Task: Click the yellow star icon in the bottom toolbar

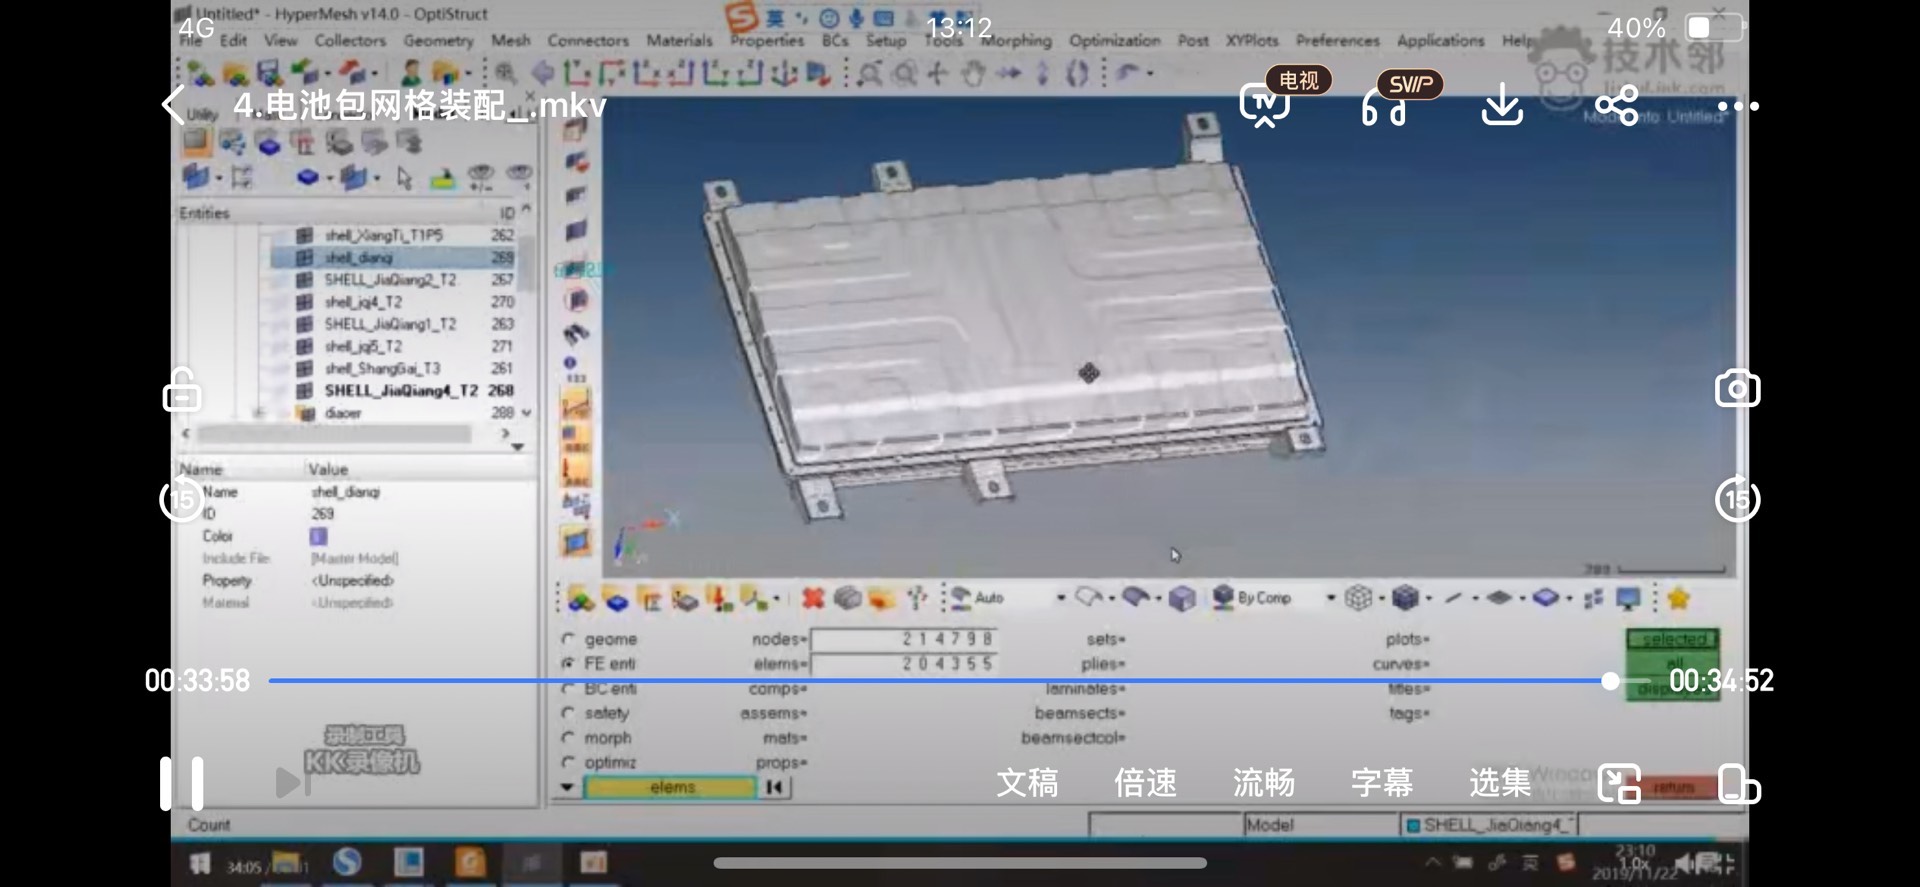Action: 1678,598
